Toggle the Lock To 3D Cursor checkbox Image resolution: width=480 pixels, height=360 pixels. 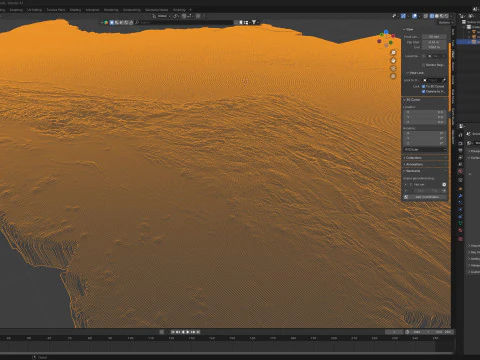(x=424, y=86)
